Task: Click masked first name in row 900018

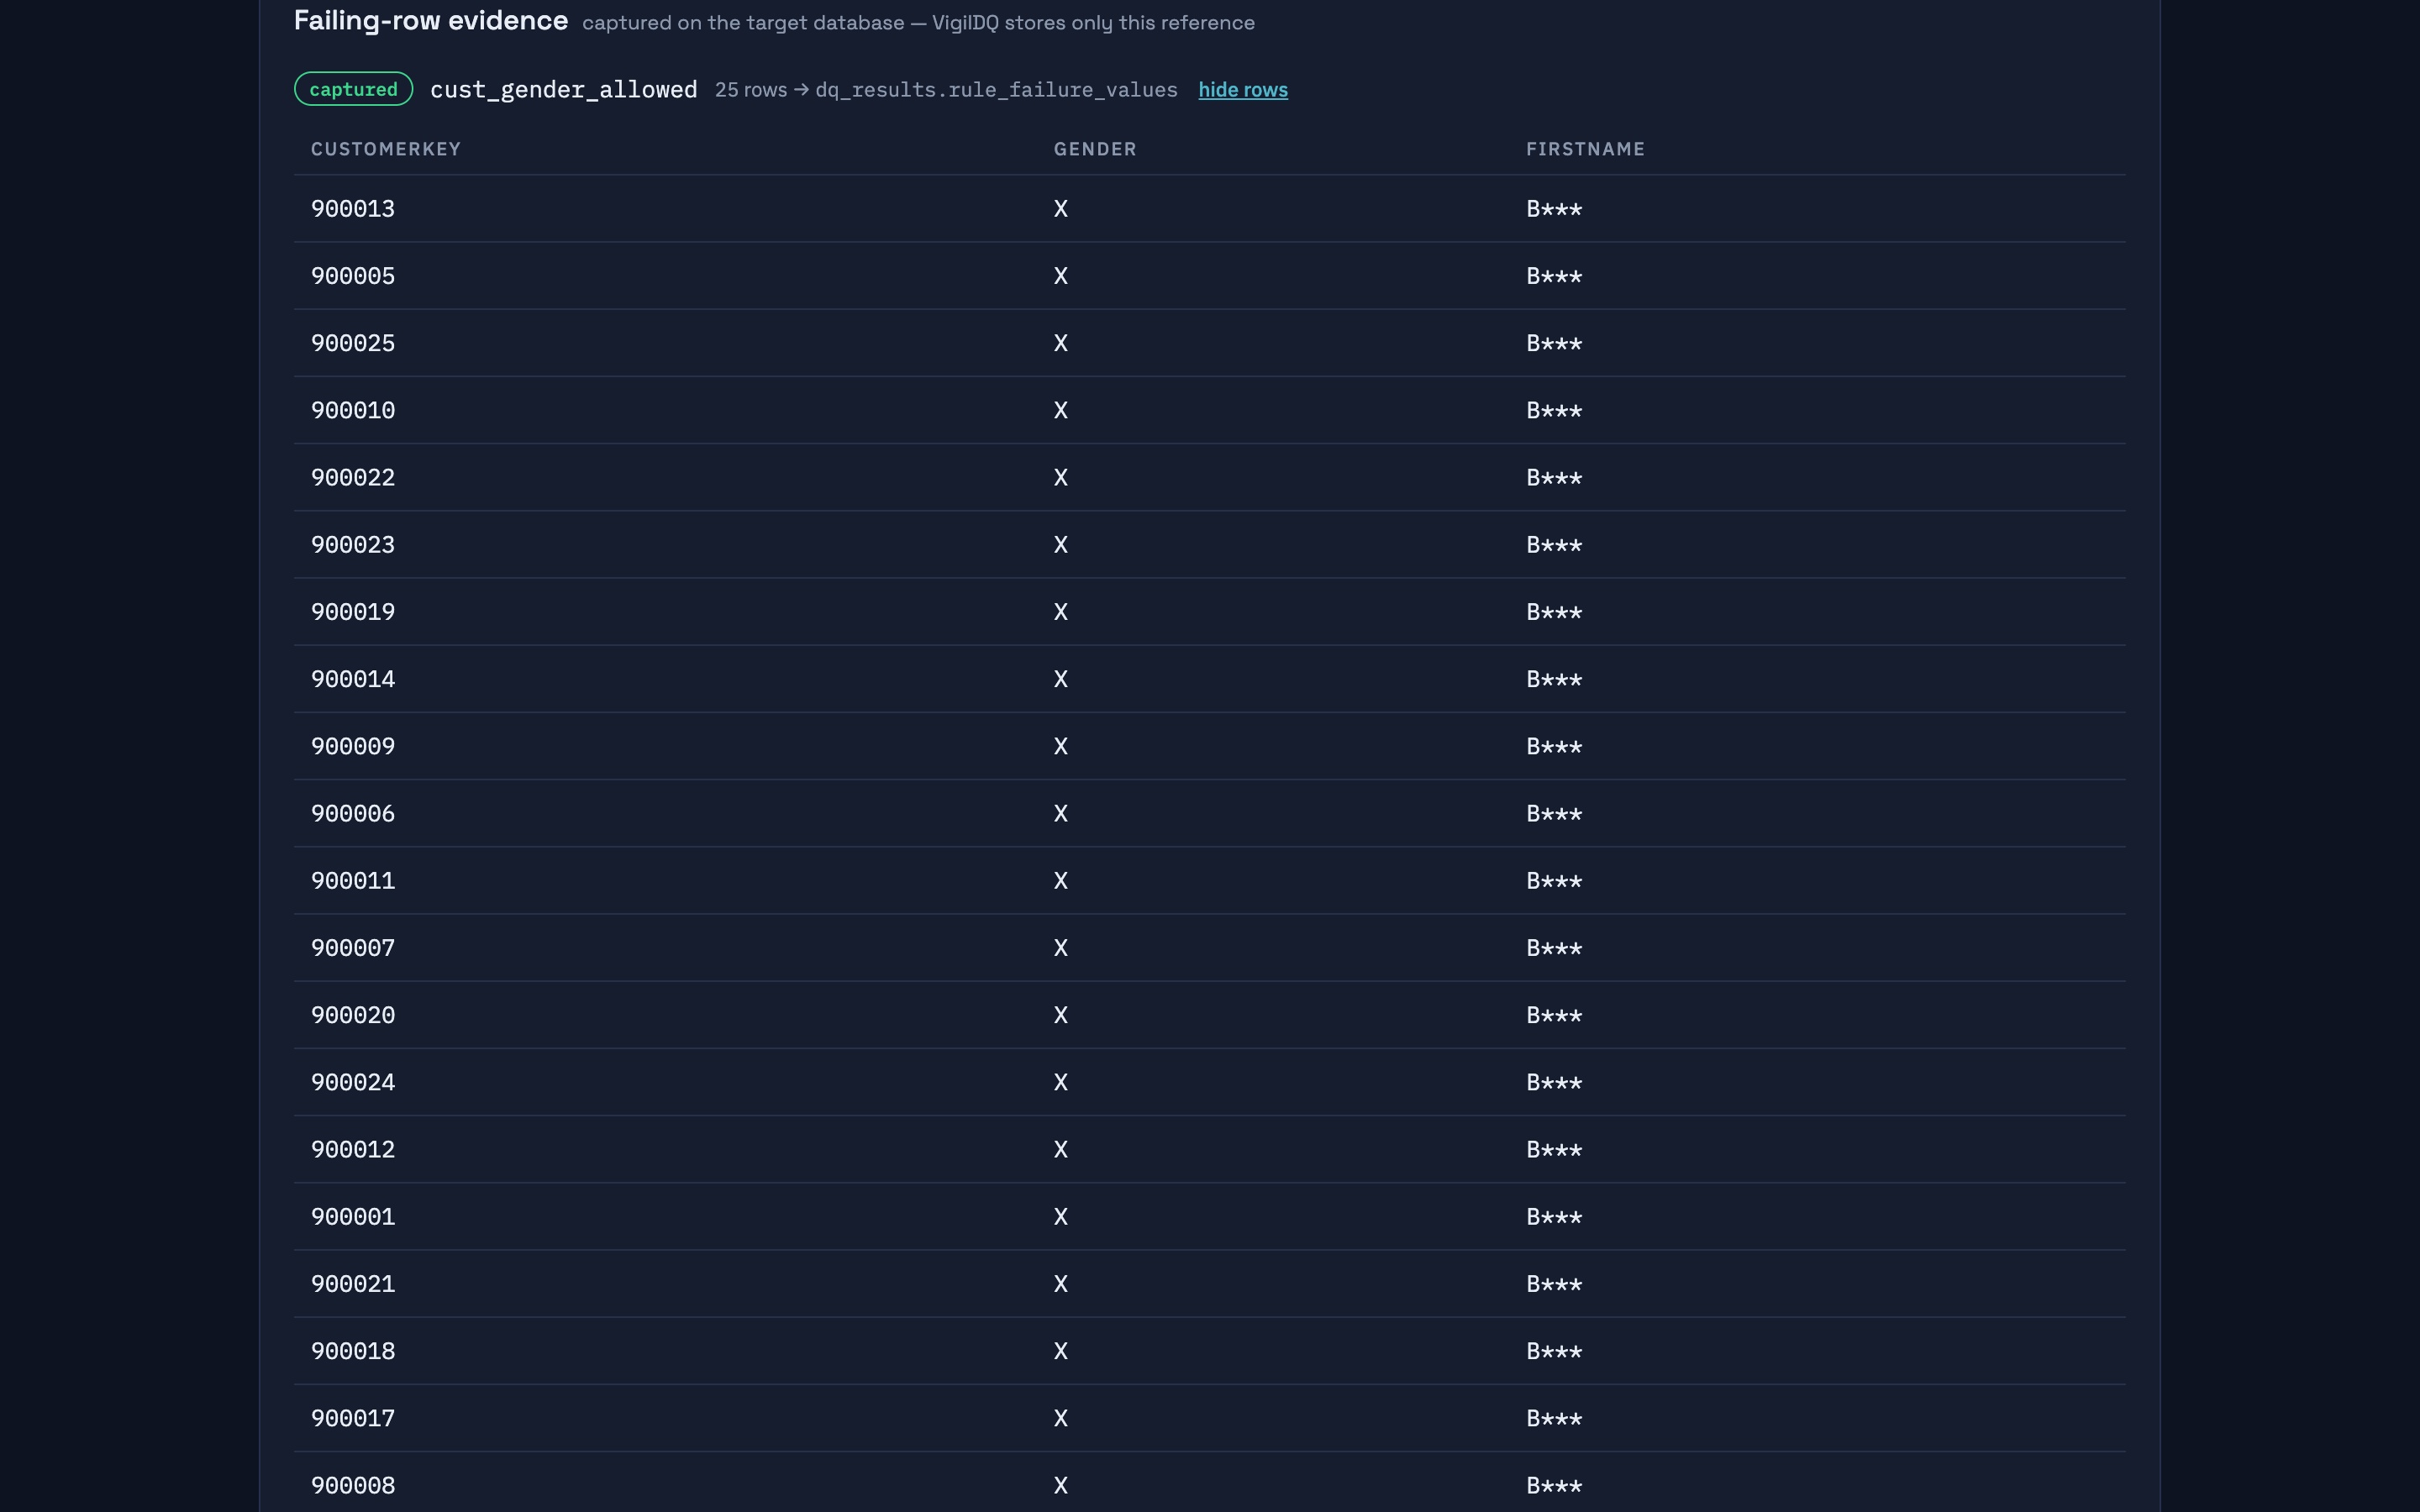Action: pyautogui.click(x=1554, y=1351)
